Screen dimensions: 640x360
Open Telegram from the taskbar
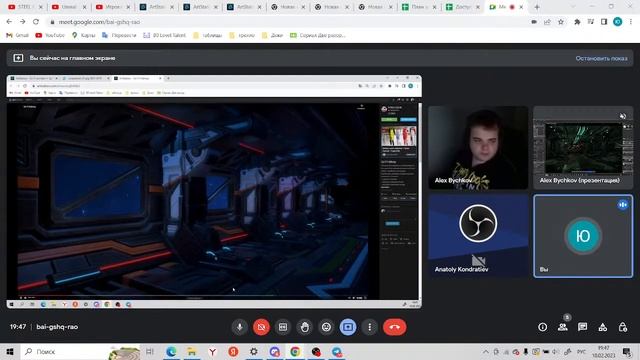pos(337,351)
